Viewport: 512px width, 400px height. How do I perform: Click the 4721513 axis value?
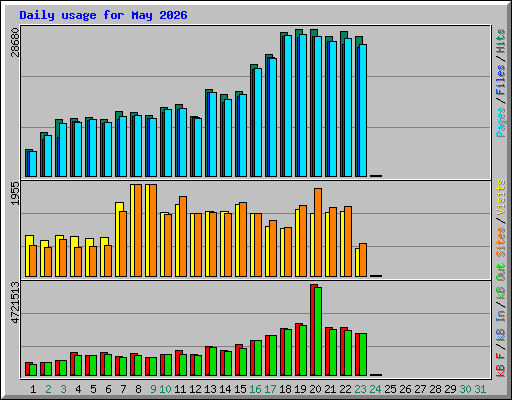[x=15, y=303]
